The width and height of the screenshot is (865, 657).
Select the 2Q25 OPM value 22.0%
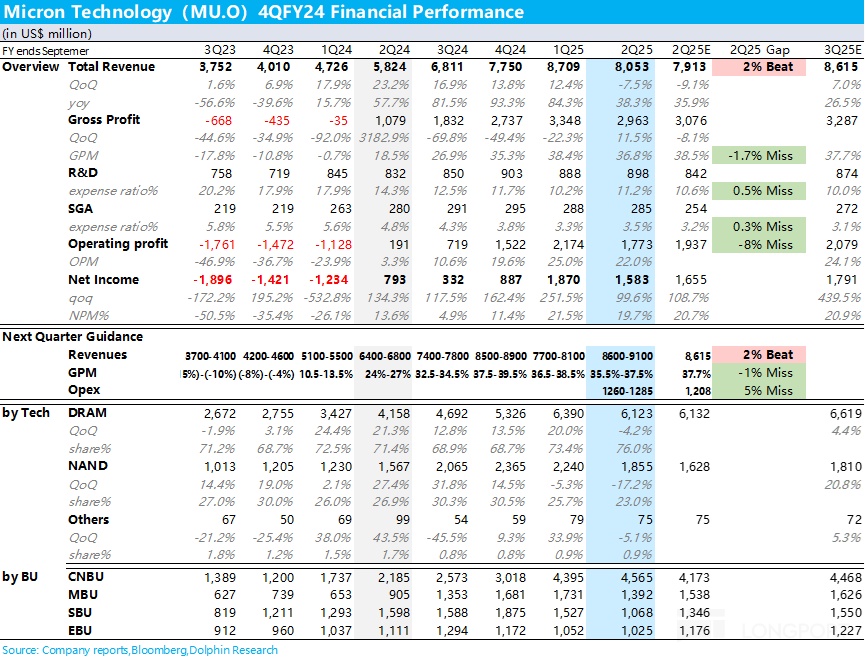[x=634, y=261]
